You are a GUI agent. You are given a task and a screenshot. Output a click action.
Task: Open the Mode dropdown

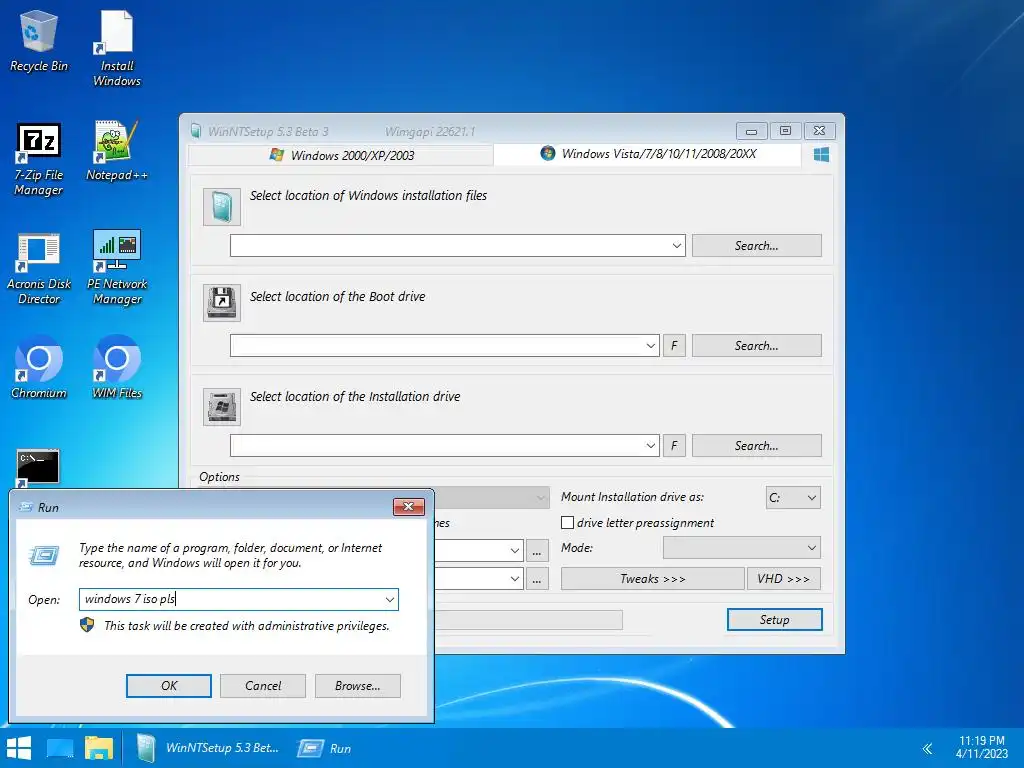click(741, 547)
